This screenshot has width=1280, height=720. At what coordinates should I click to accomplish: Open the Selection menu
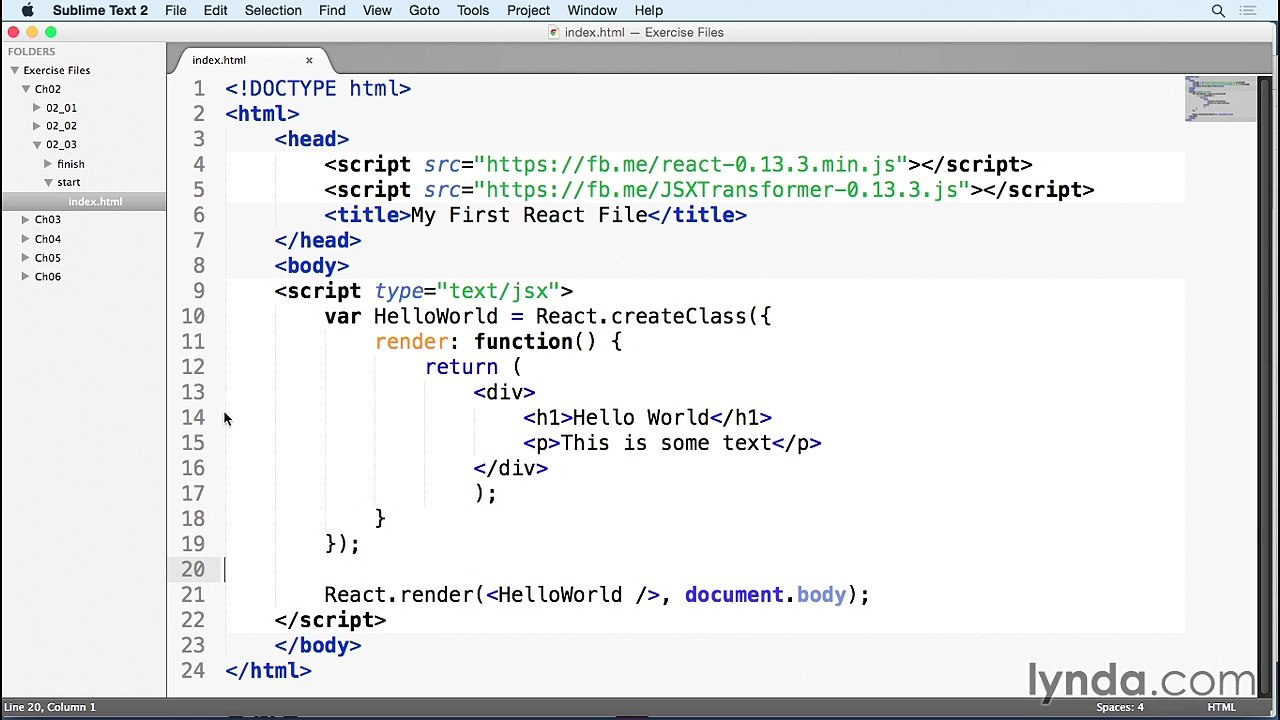click(273, 10)
